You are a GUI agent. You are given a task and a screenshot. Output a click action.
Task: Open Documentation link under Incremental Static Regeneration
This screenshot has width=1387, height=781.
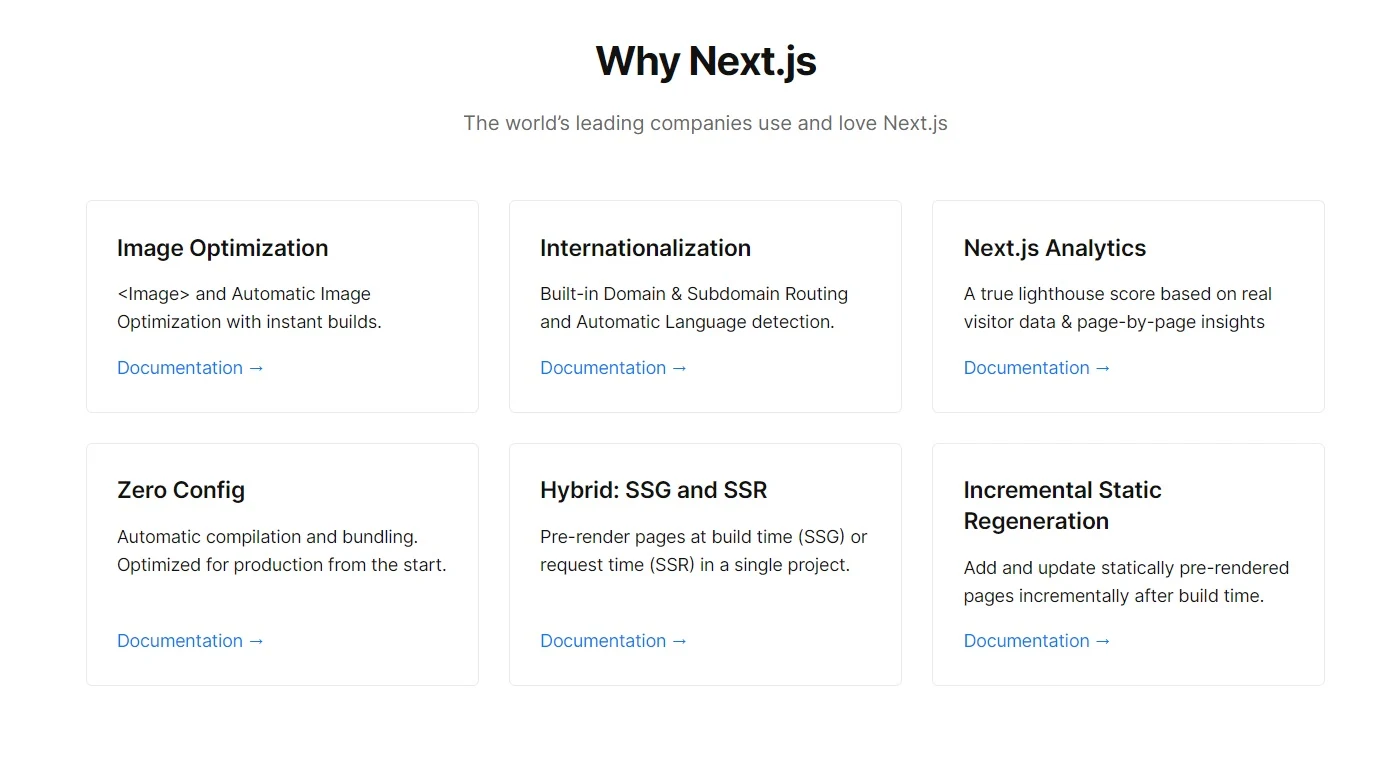pos(1037,641)
